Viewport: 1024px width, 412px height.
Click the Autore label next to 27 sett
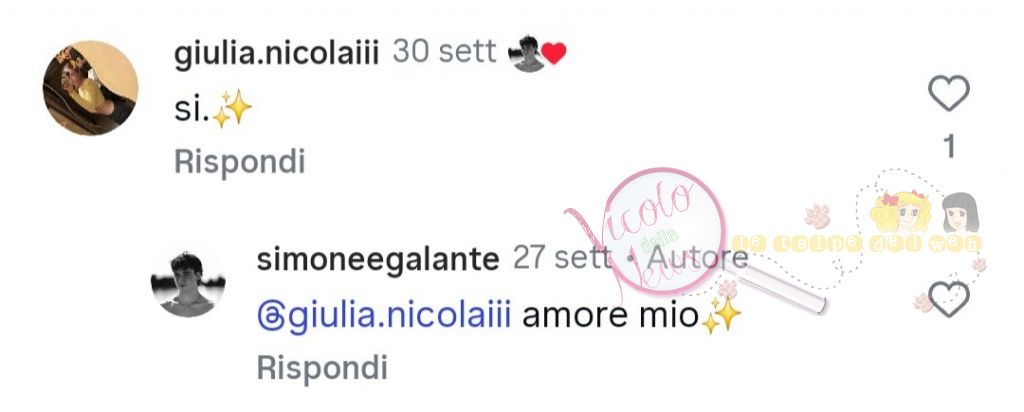[x=697, y=259]
